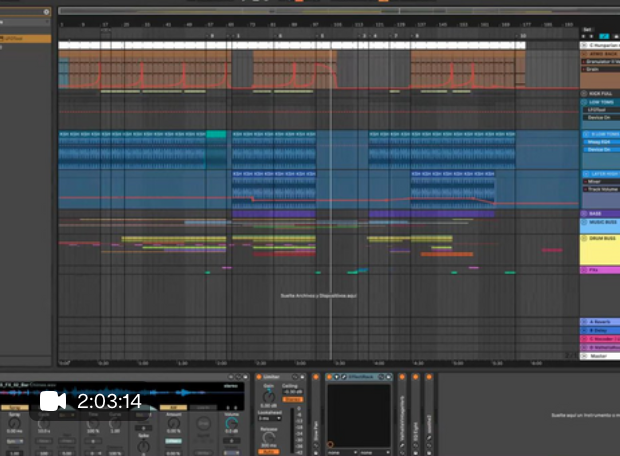620x456 pixels.
Task: Click the Set locator button
Action: (x=588, y=30)
